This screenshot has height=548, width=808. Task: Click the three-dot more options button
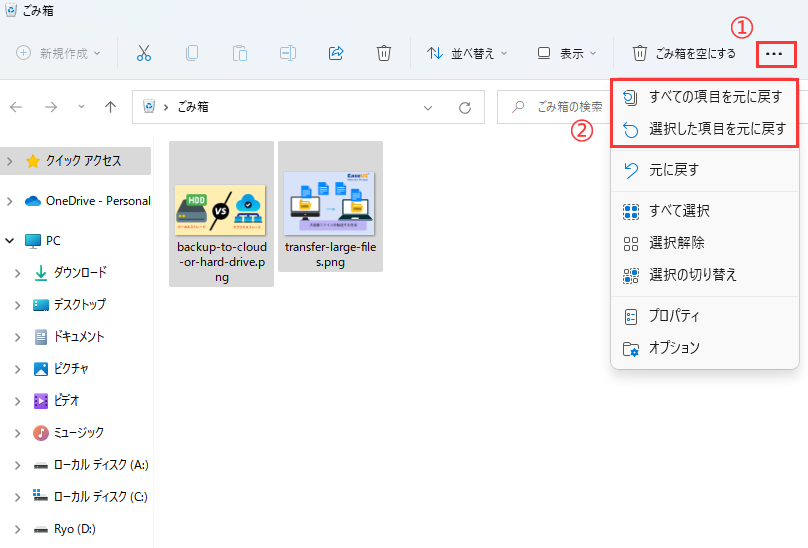[776, 54]
